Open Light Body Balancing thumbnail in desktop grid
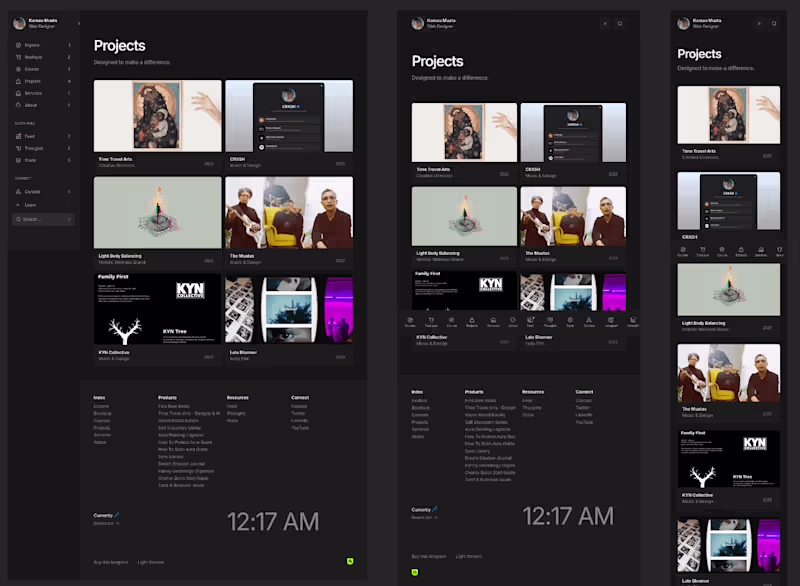Screen dimensions: 800x586 158,213
